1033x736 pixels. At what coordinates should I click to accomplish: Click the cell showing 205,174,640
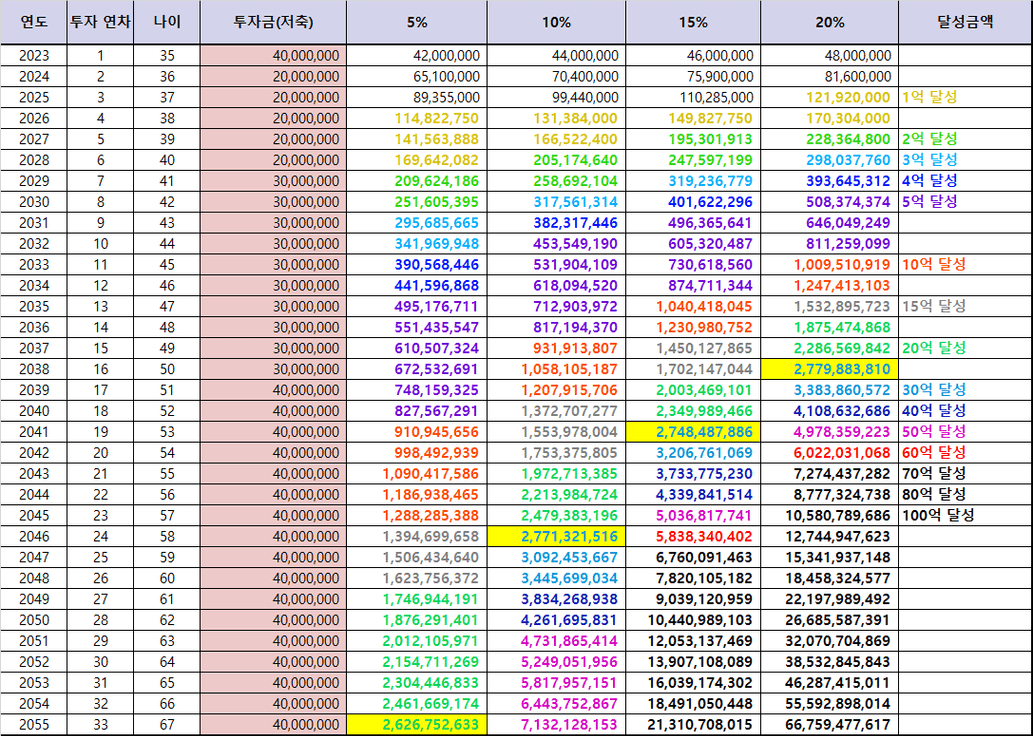point(556,160)
